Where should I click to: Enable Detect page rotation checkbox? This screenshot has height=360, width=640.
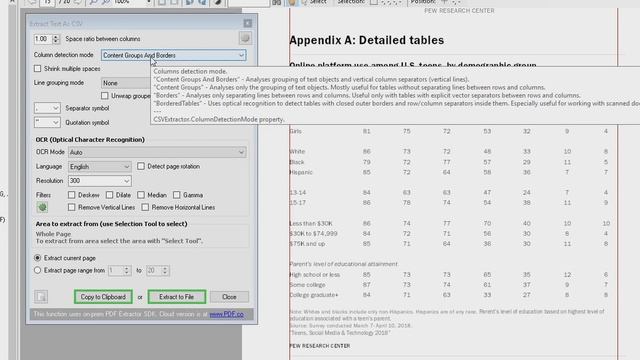pyautogui.click(x=141, y=166)
